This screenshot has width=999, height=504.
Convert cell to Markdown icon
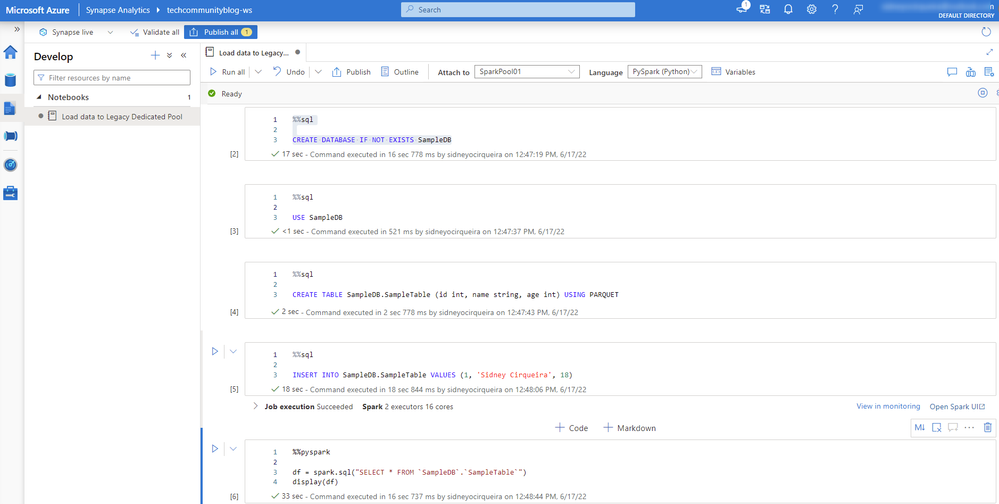(x=919, y=428)
